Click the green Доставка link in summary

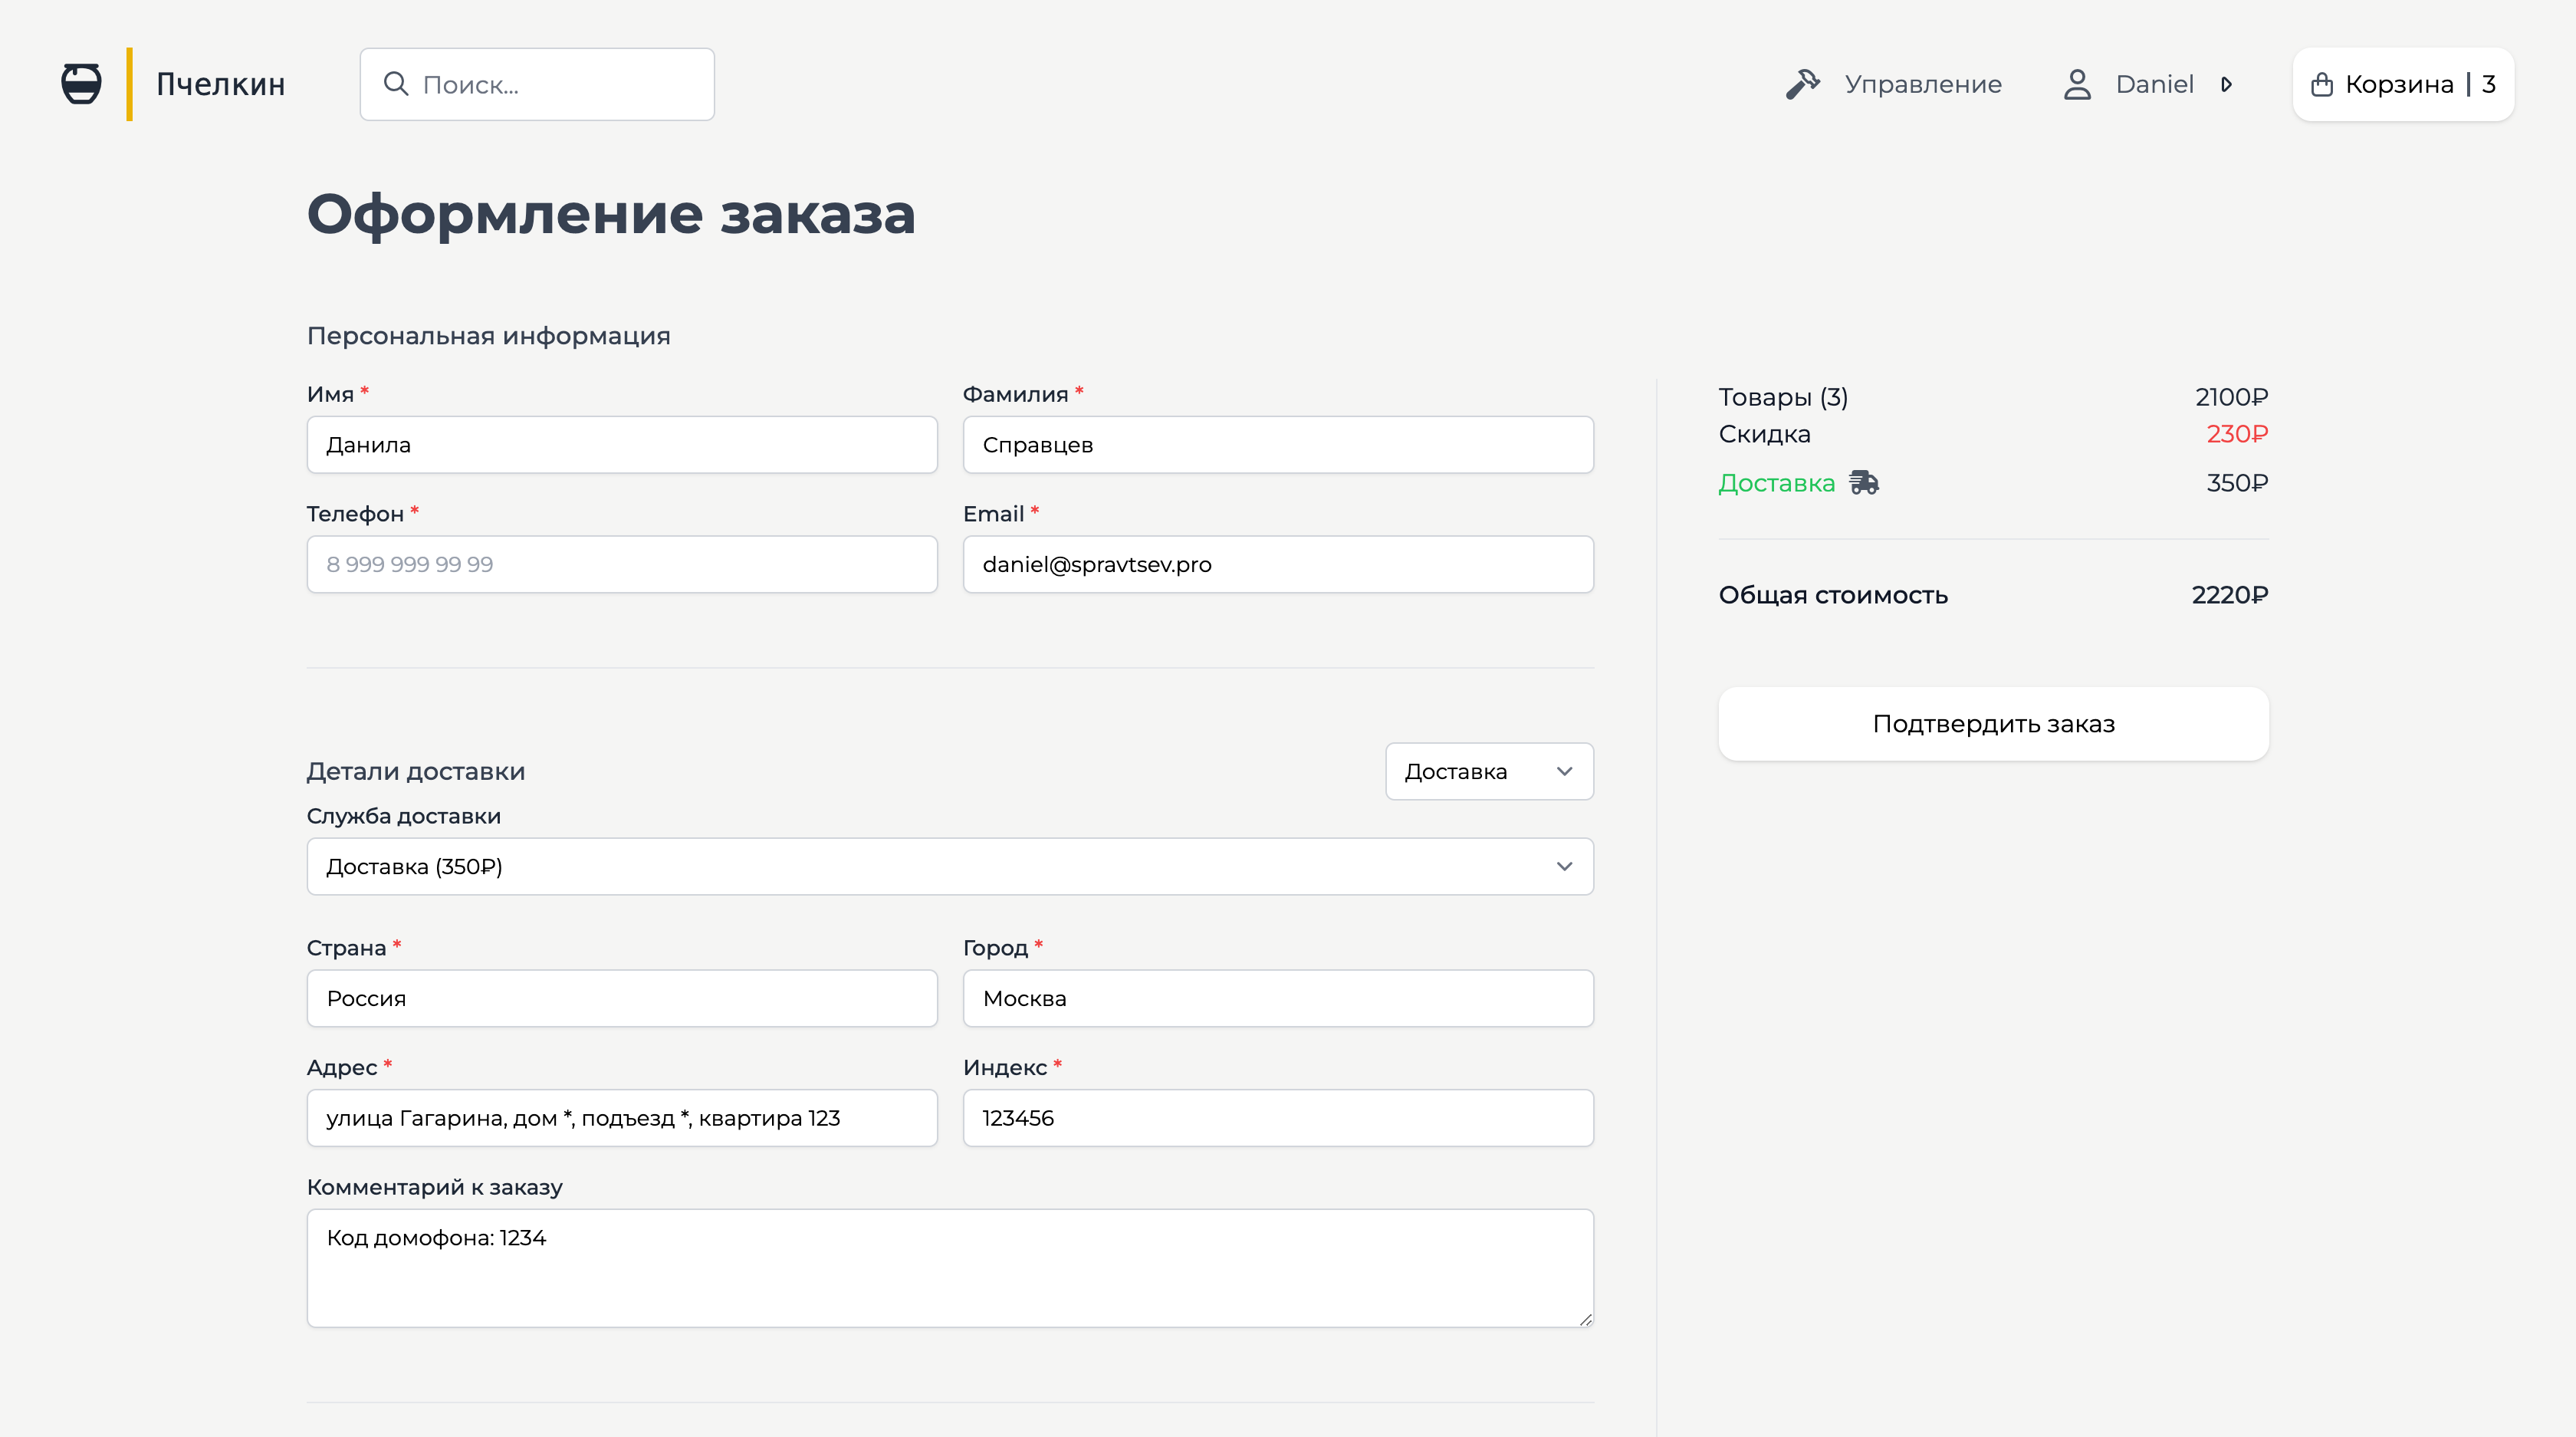pyautogui.click(x=1777, y=483)
